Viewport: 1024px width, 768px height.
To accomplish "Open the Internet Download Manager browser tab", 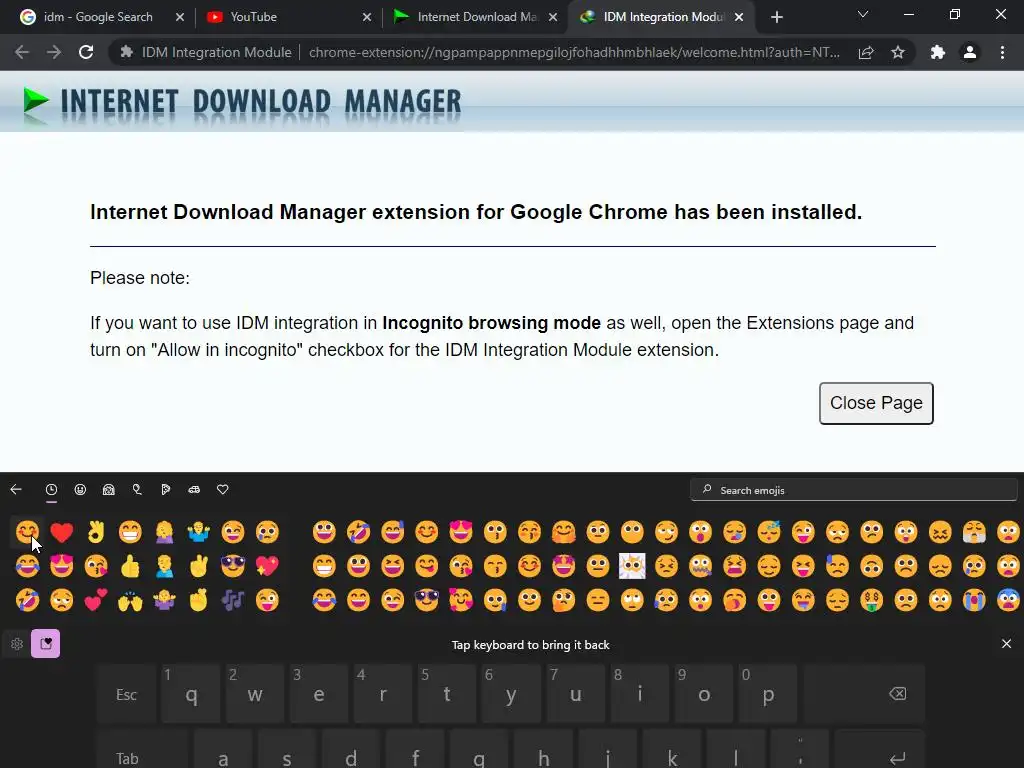I will (477, 17).
